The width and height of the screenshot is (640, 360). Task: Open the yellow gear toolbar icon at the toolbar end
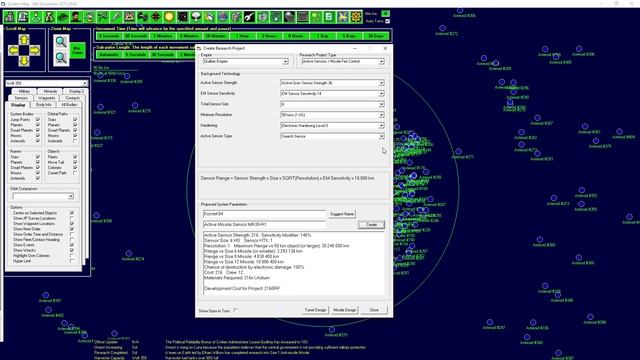(x=356, y=17)
